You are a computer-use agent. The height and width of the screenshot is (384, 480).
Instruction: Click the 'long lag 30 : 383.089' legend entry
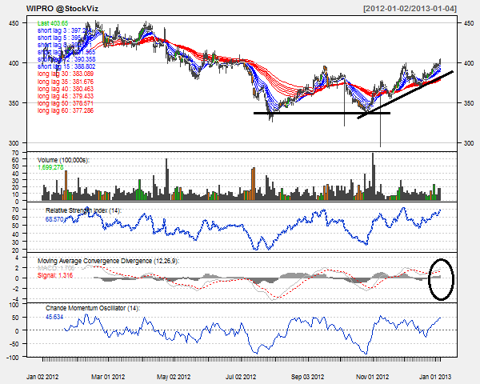pos(66,74)
